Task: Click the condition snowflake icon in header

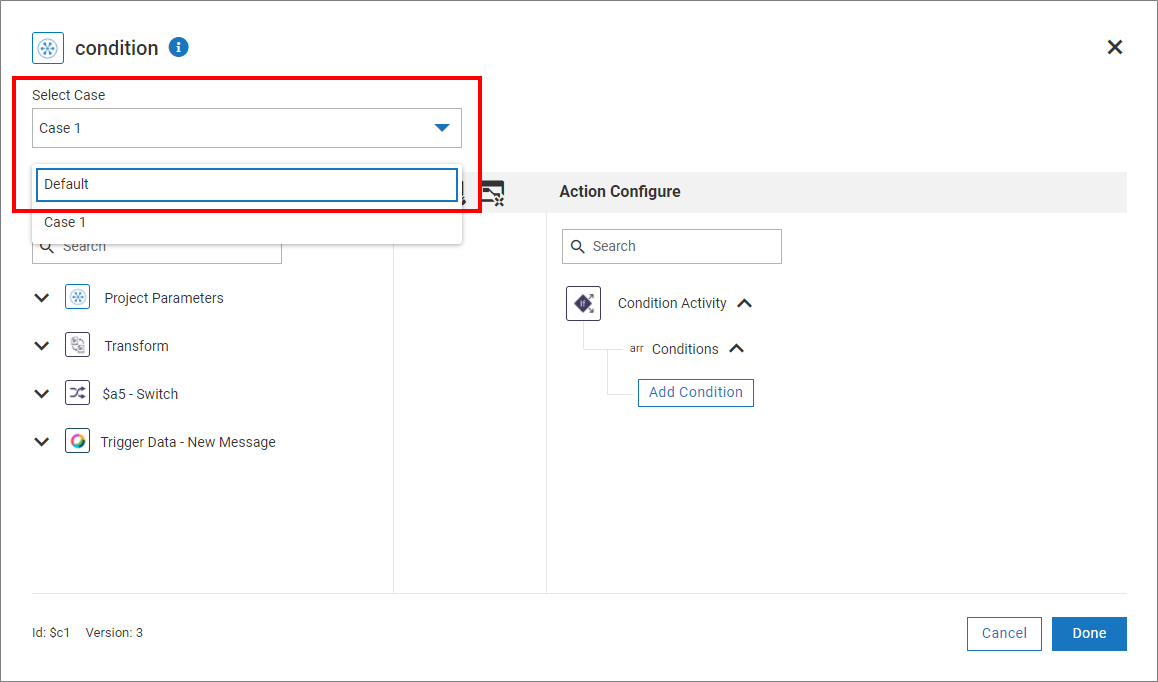Action: (48, 48)
